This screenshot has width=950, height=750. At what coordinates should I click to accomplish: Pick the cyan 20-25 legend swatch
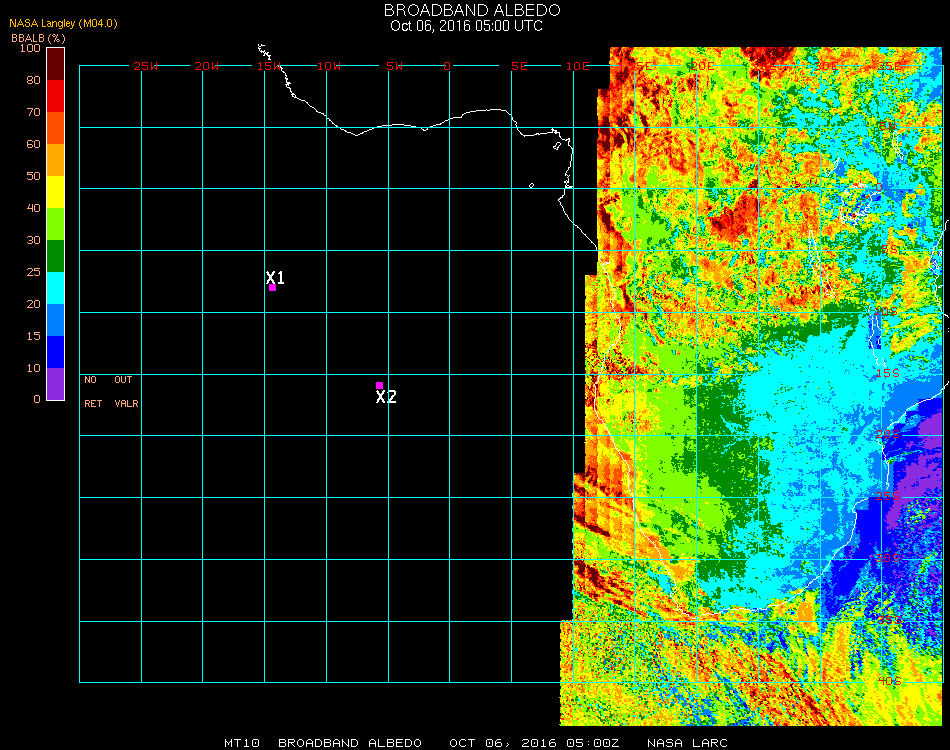[55, 288]
